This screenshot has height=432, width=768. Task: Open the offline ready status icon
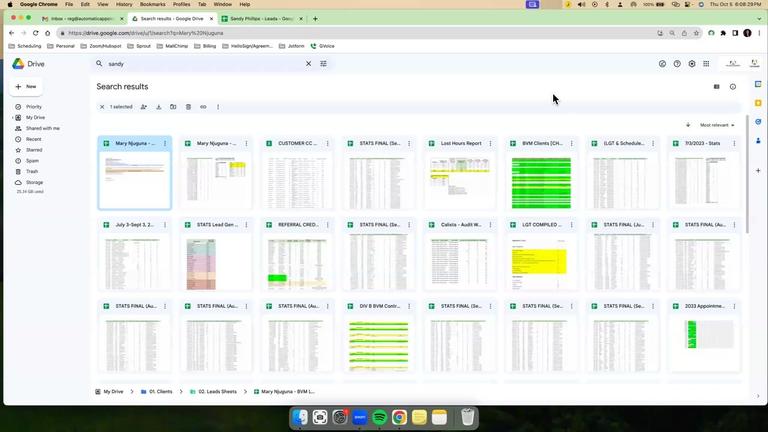[x=662, y=64]
